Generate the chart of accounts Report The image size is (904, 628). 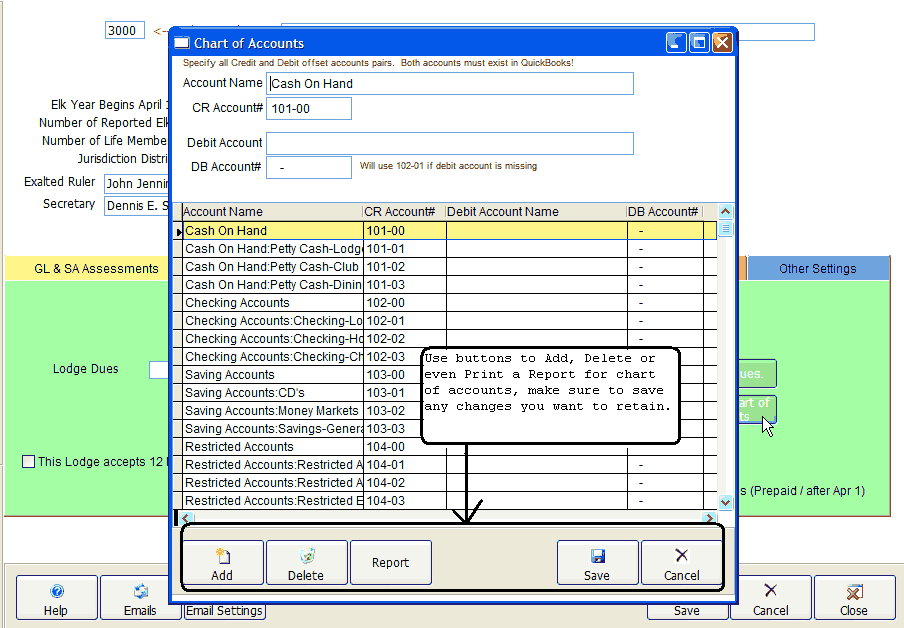tap(390, 563)
